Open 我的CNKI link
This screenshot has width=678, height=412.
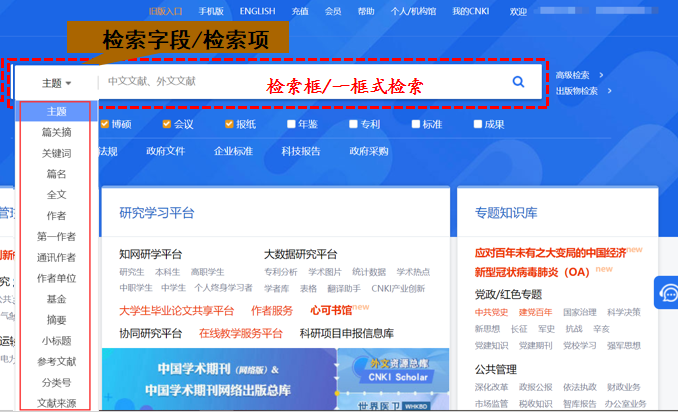(470, 11)
